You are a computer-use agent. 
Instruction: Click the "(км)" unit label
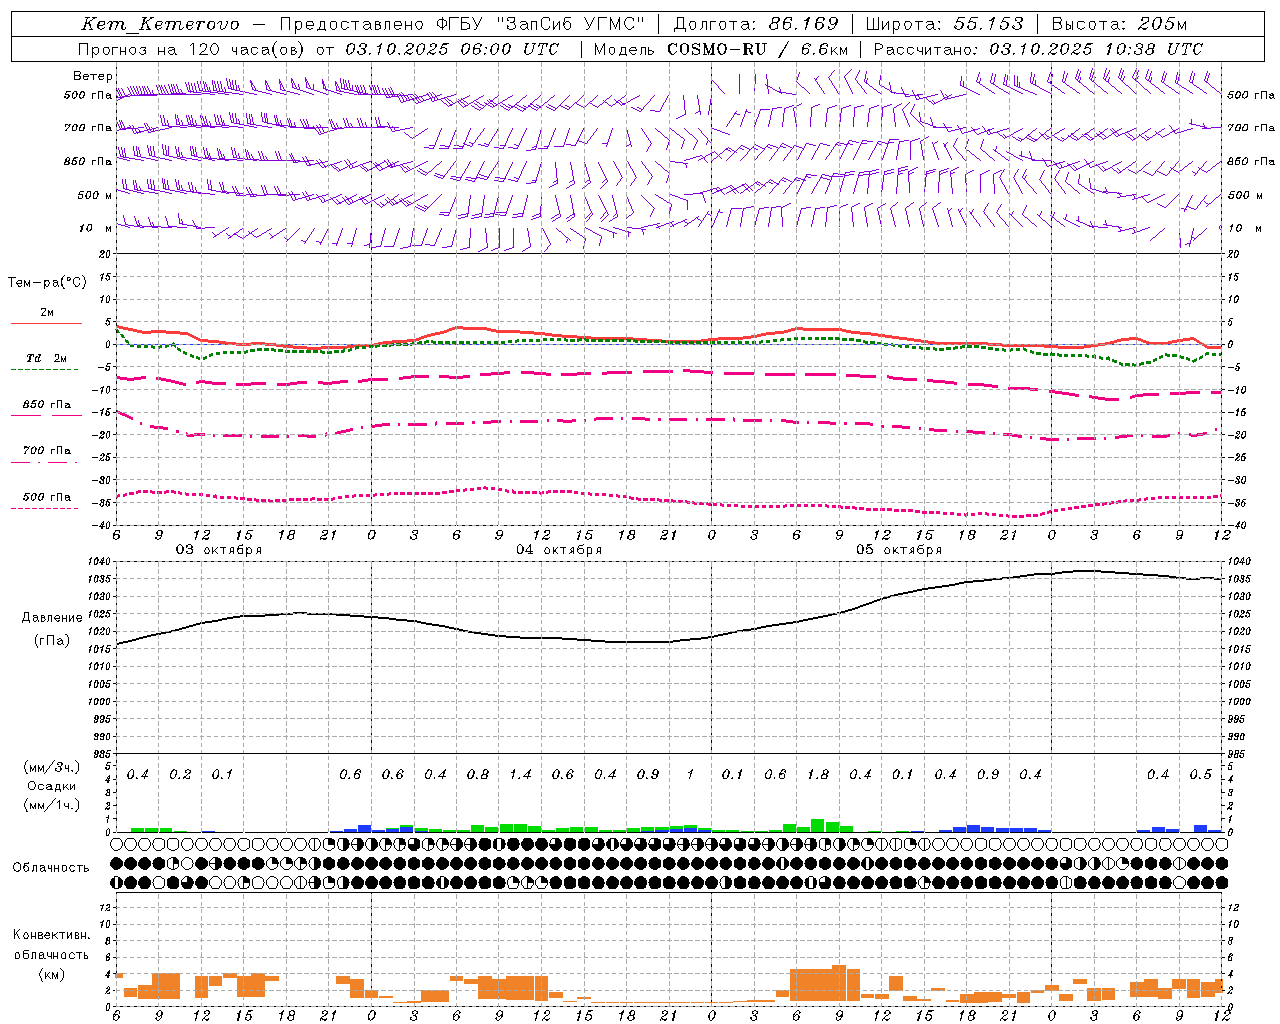(51, 974)
